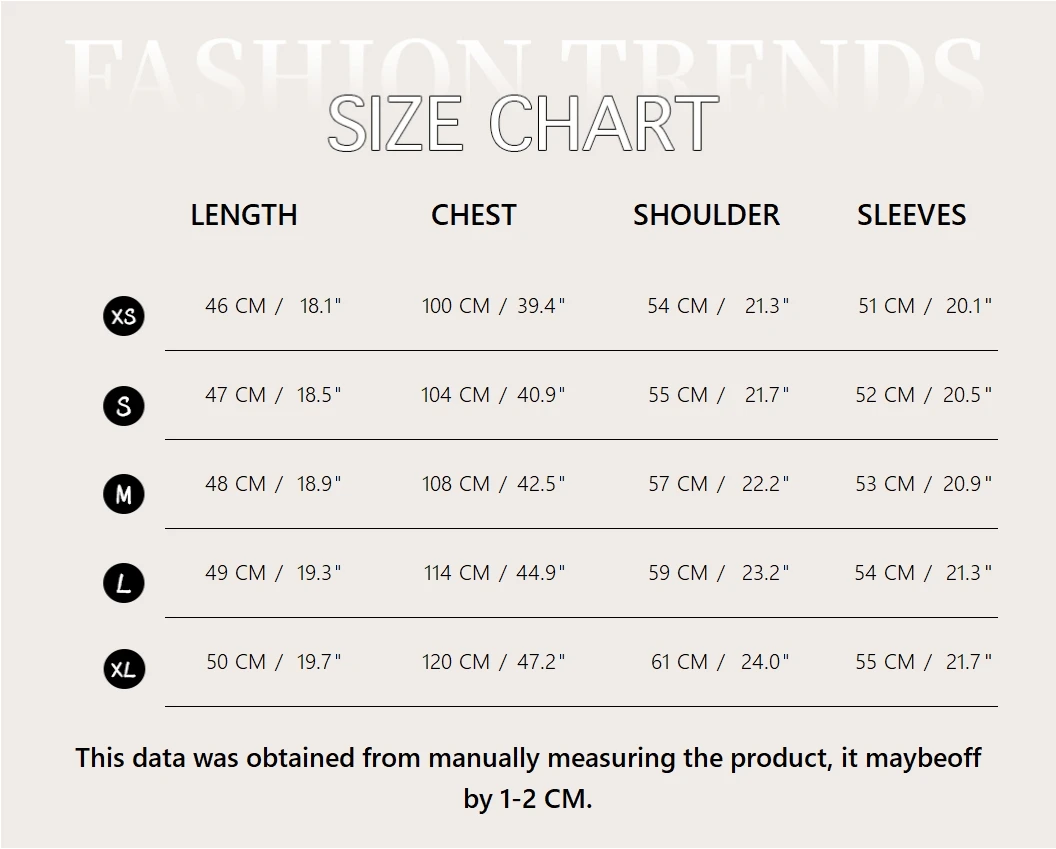Click the CHEST column header
This screenshot has height=849, width=1056.
coord(473,215)
